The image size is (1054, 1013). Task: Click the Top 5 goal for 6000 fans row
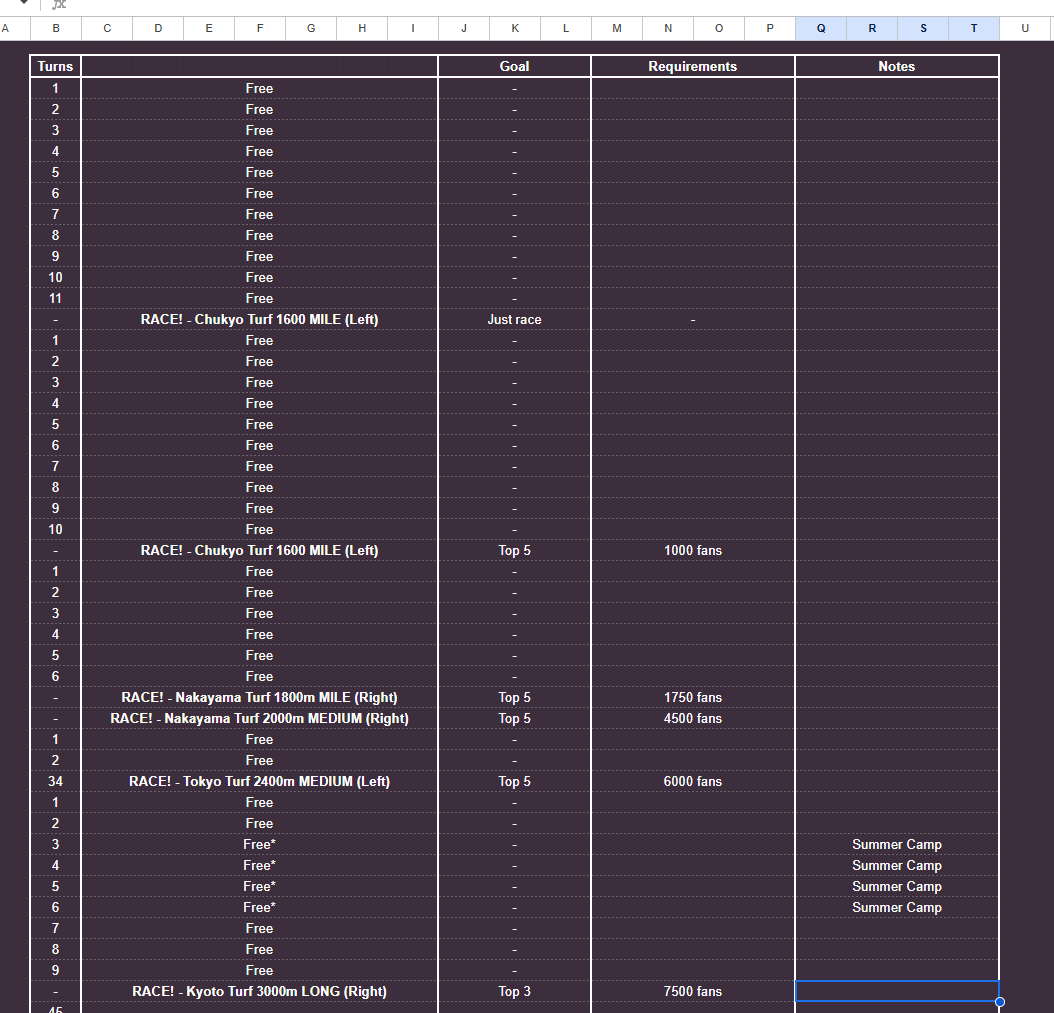[x=514, y=782]
